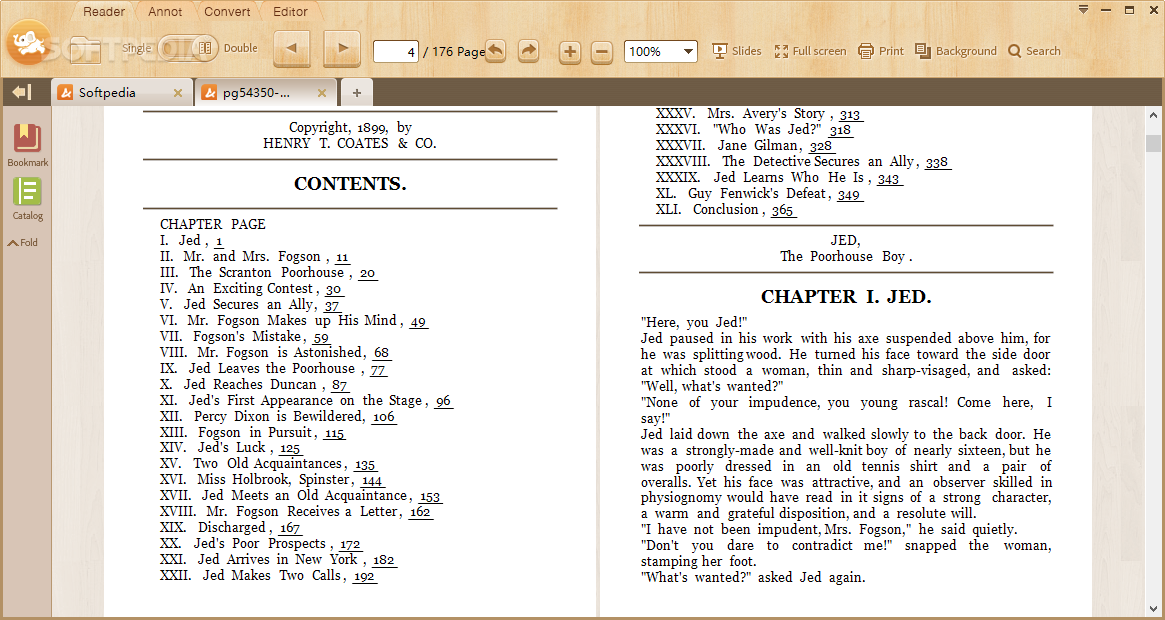Click the go-forward (redo arrow) navigation icon
Screen dimensions: 1165x620
(528, 51)
